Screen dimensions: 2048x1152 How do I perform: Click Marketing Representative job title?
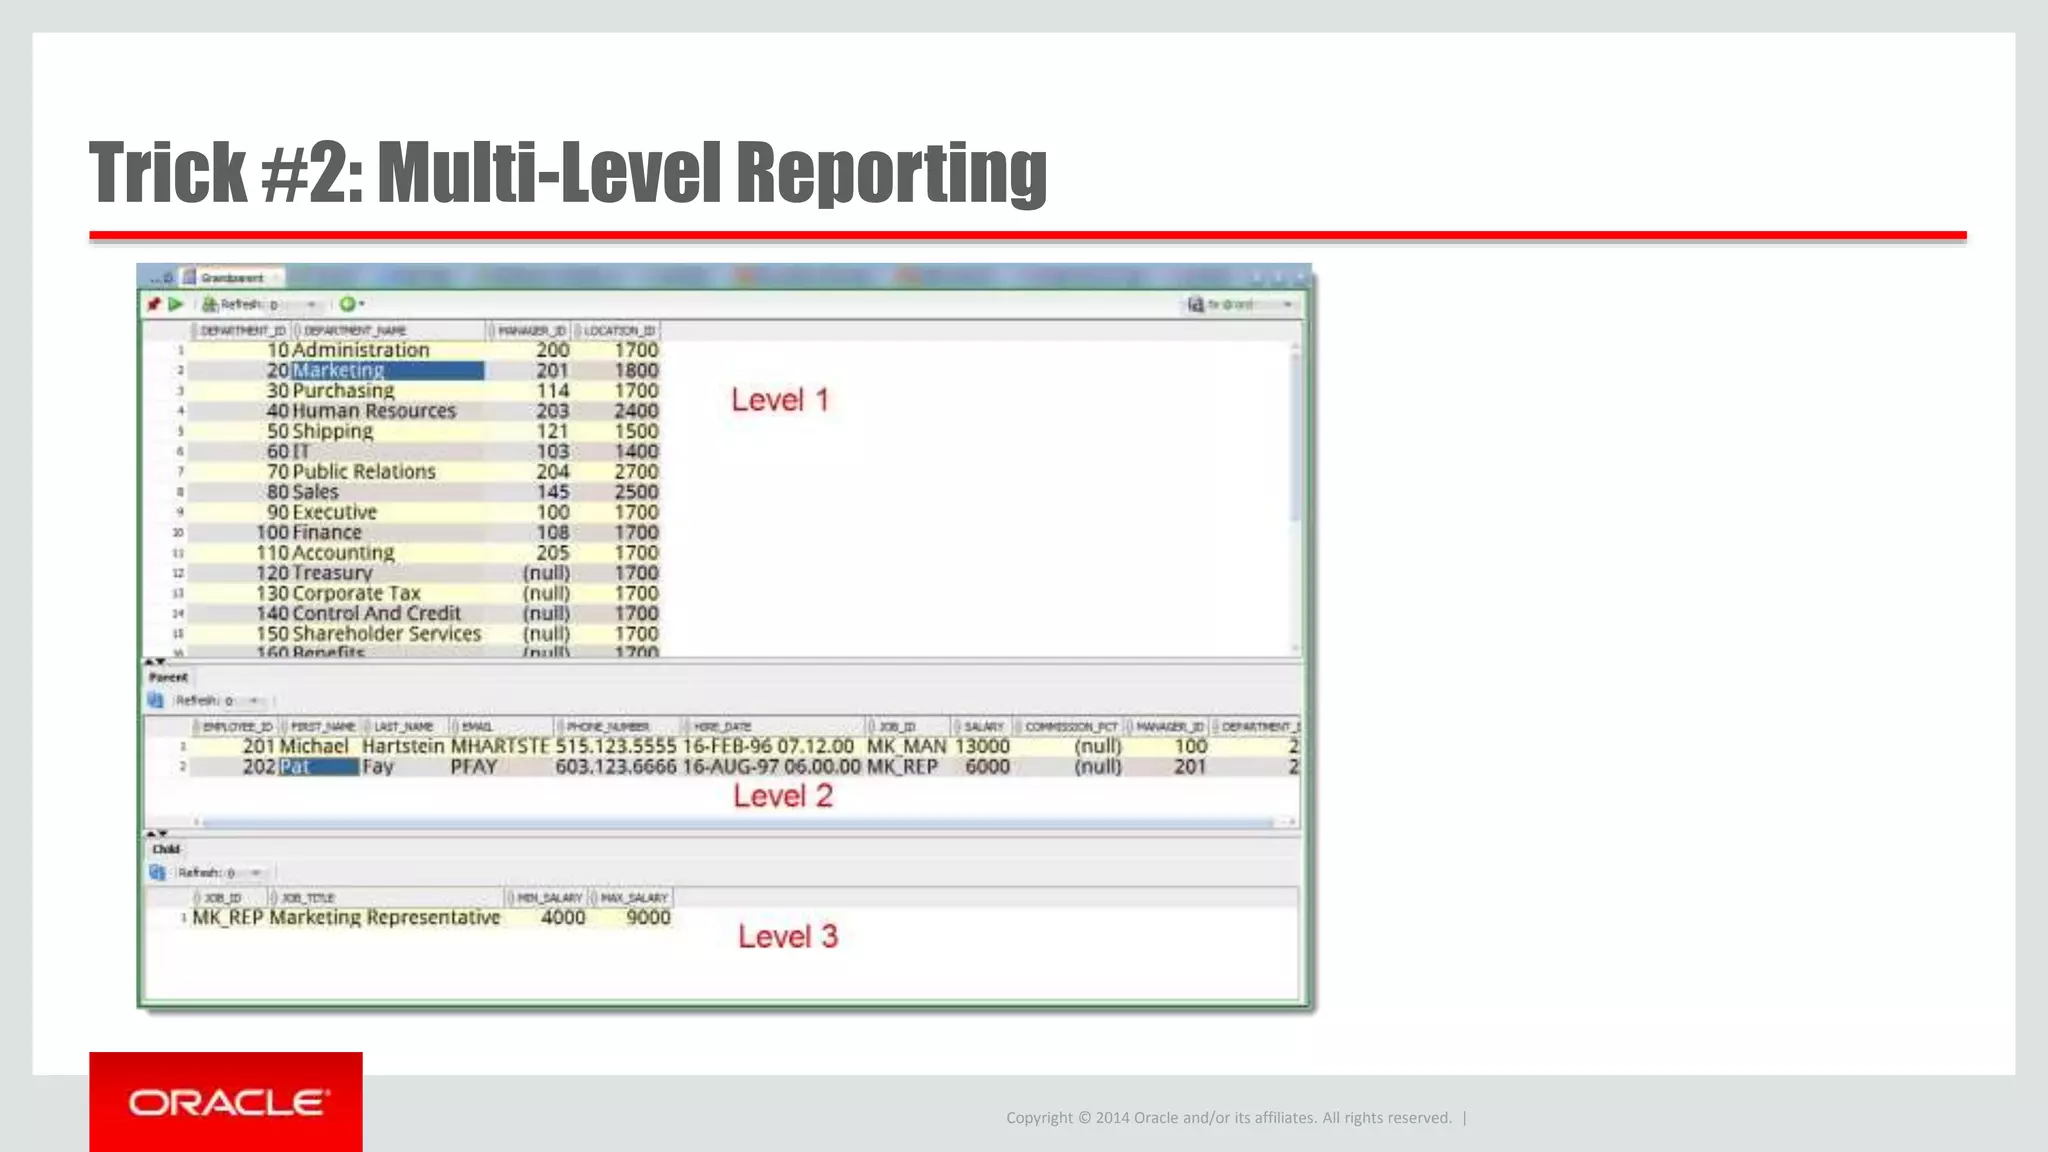click(x=385, y=917)
